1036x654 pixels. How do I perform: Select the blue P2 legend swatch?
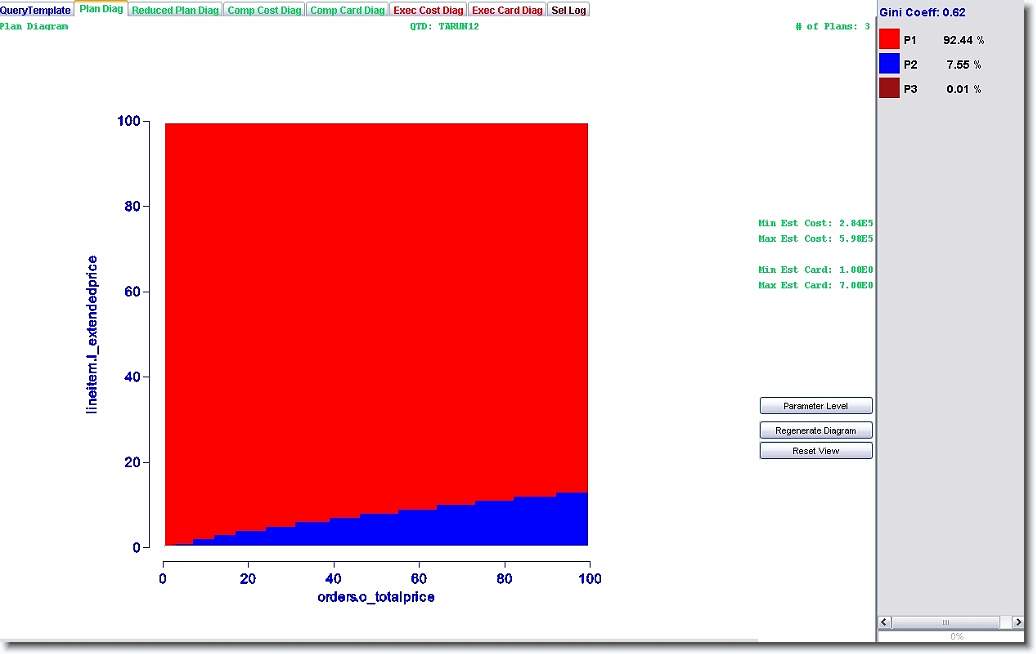point(889,64)
